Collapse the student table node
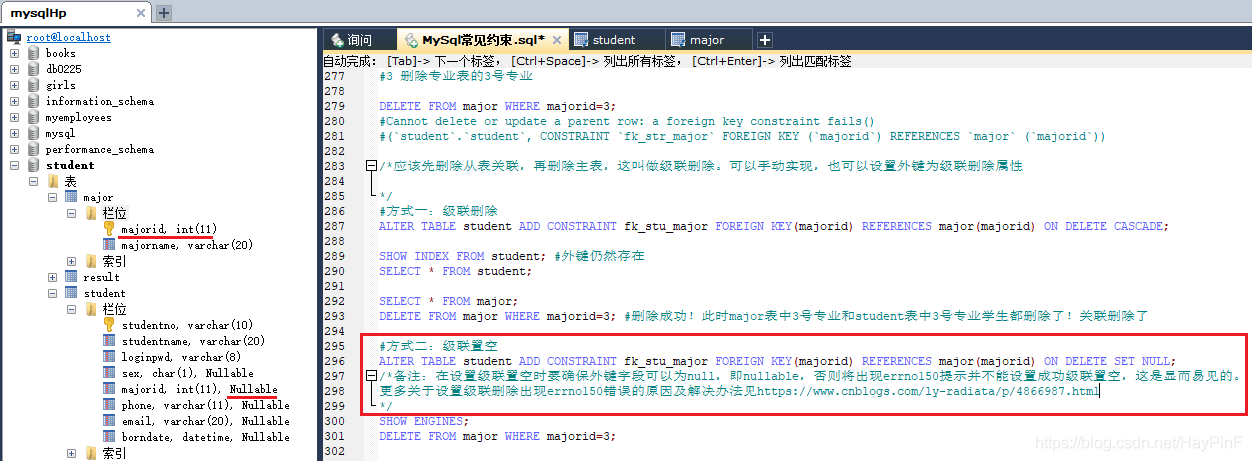This screenshot has height=461, width=1252. [x=53, y=293]
